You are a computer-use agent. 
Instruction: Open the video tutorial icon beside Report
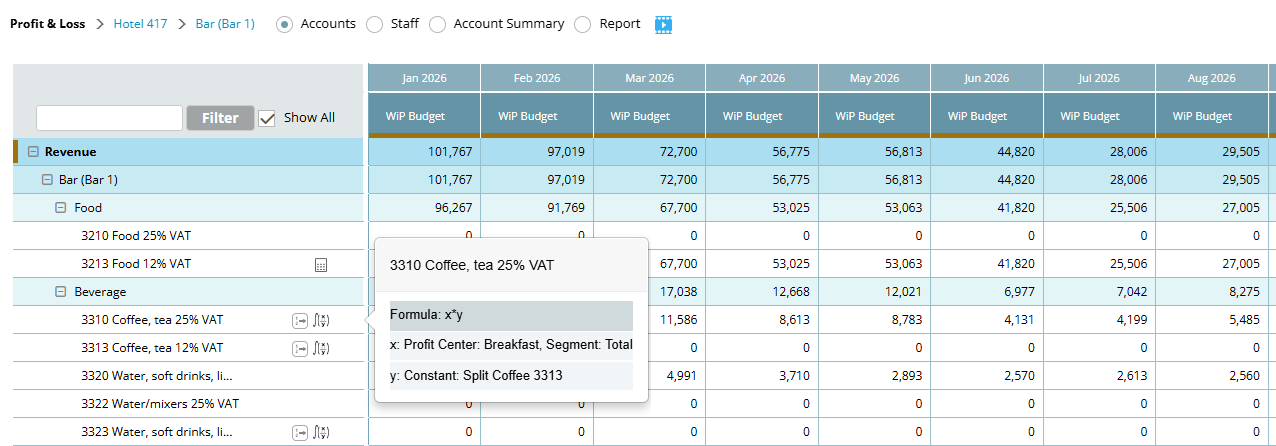tap(664, 24)
